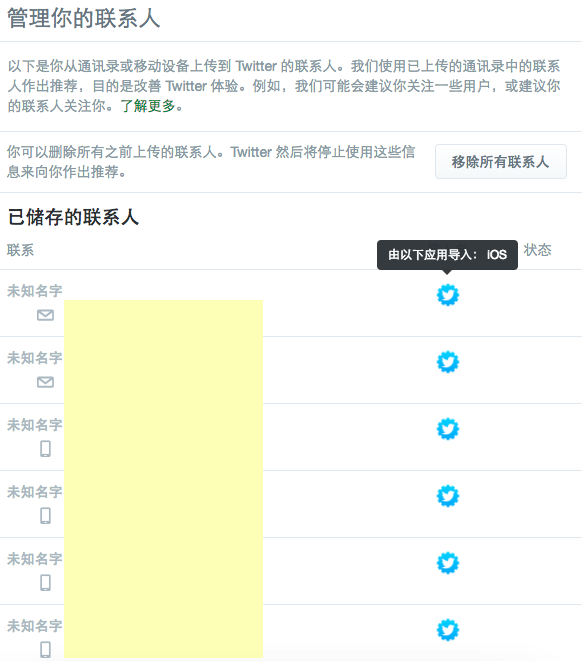Click the third row's Twitter badge icon
The width and height of the screenshot is (582, 661).
[448, 429]
